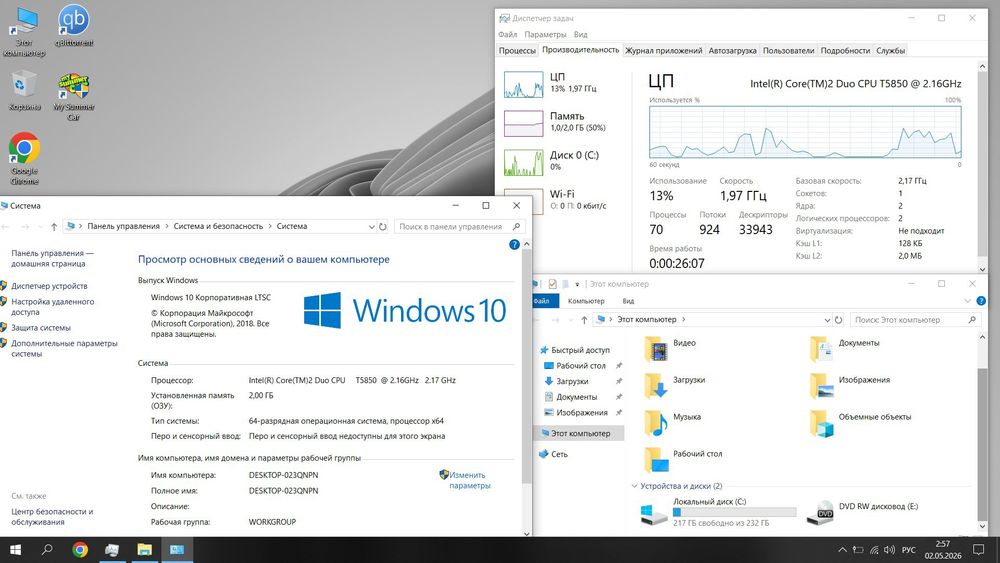
Task: Open Remote access settings link
Action: [x=52, y=307]
